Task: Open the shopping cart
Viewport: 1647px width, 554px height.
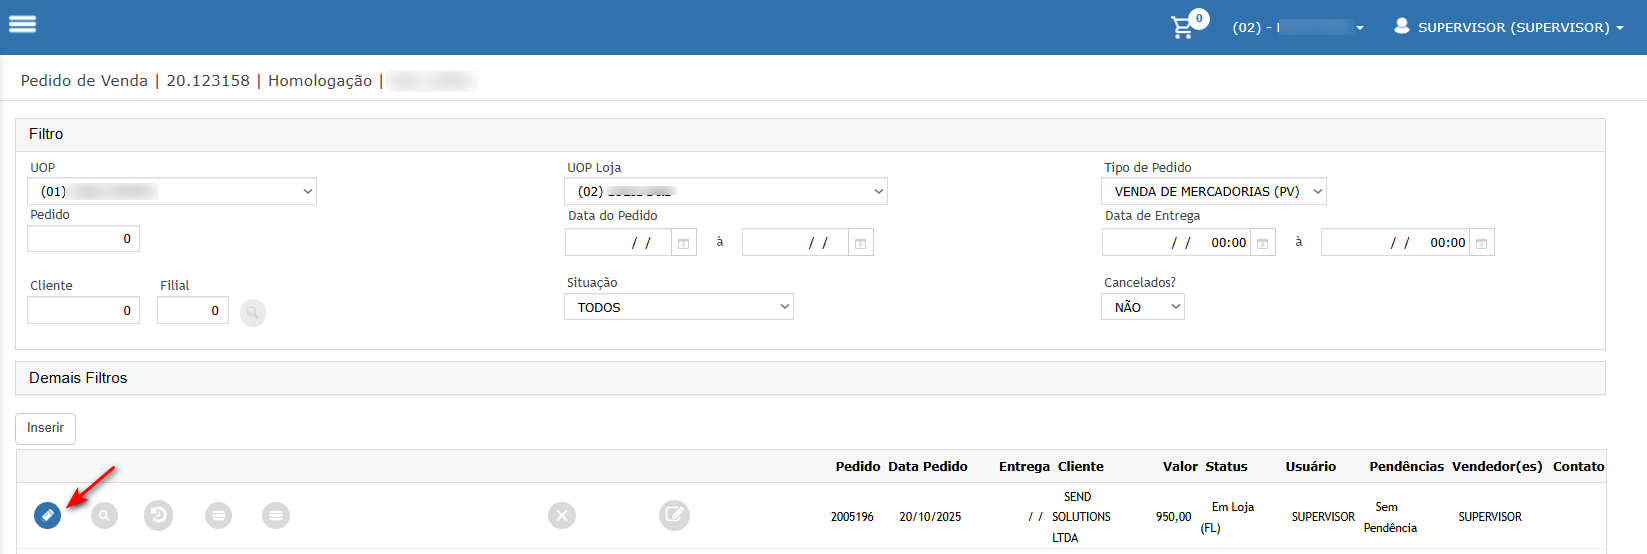Action: (1183, 27)
